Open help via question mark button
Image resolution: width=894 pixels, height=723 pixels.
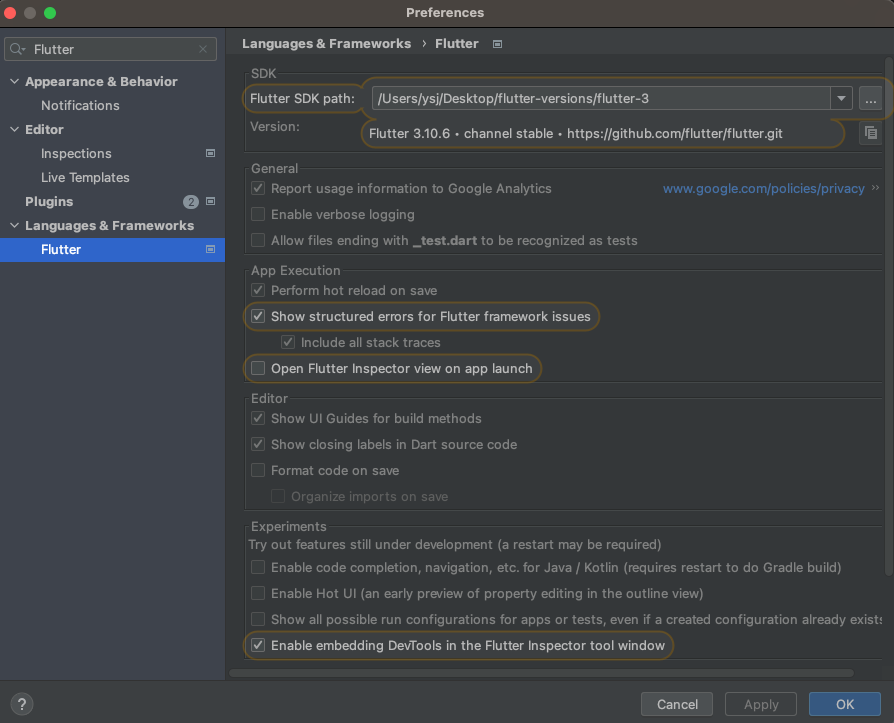tap(22, 704)
